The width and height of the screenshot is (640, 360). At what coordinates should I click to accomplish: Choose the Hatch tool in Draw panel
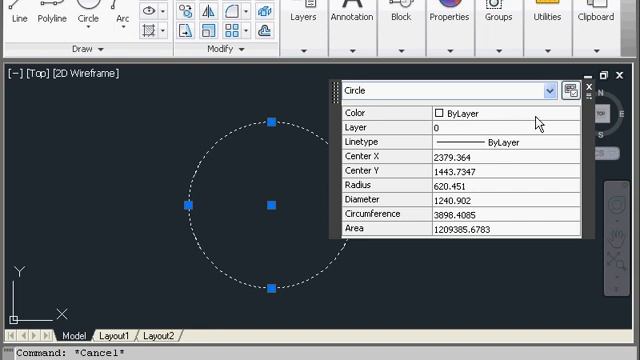pyautogui.click(x=149, y=30)
